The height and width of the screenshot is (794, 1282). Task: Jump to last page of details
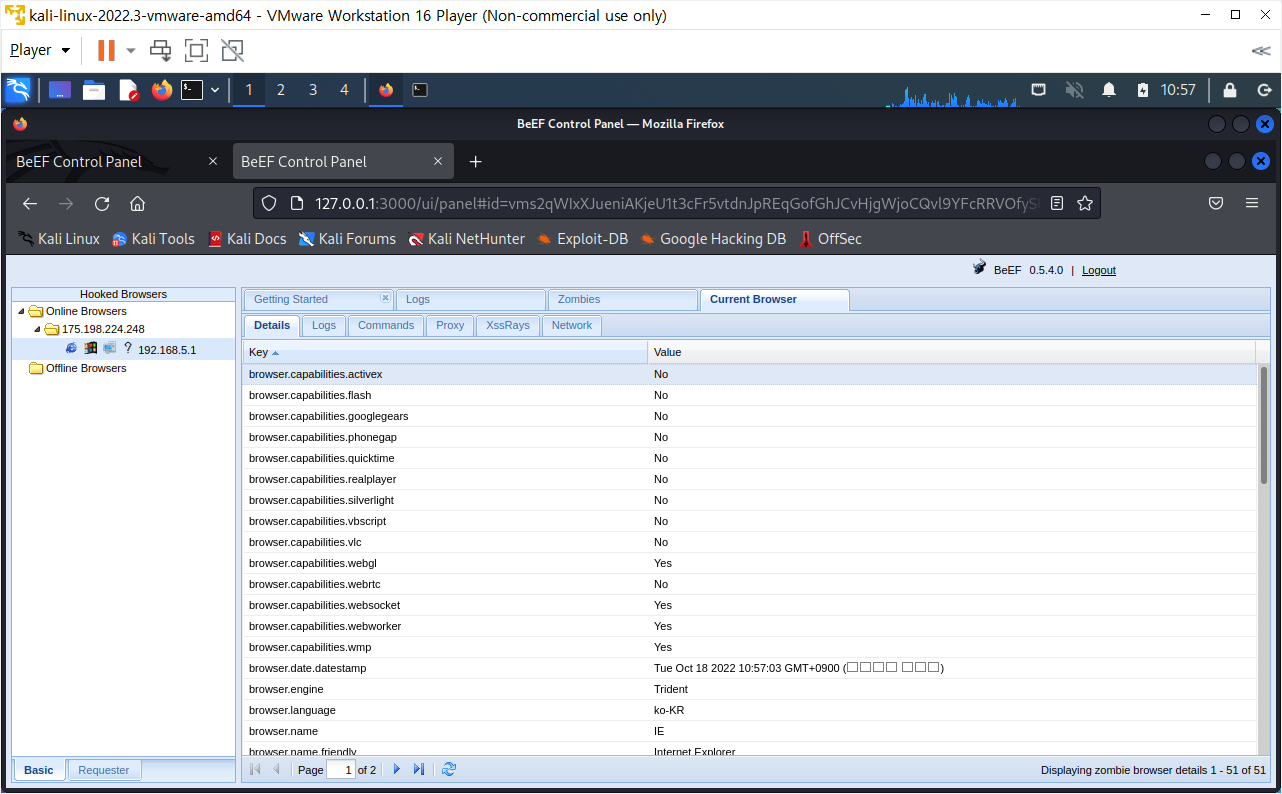[x=419, y=769]
